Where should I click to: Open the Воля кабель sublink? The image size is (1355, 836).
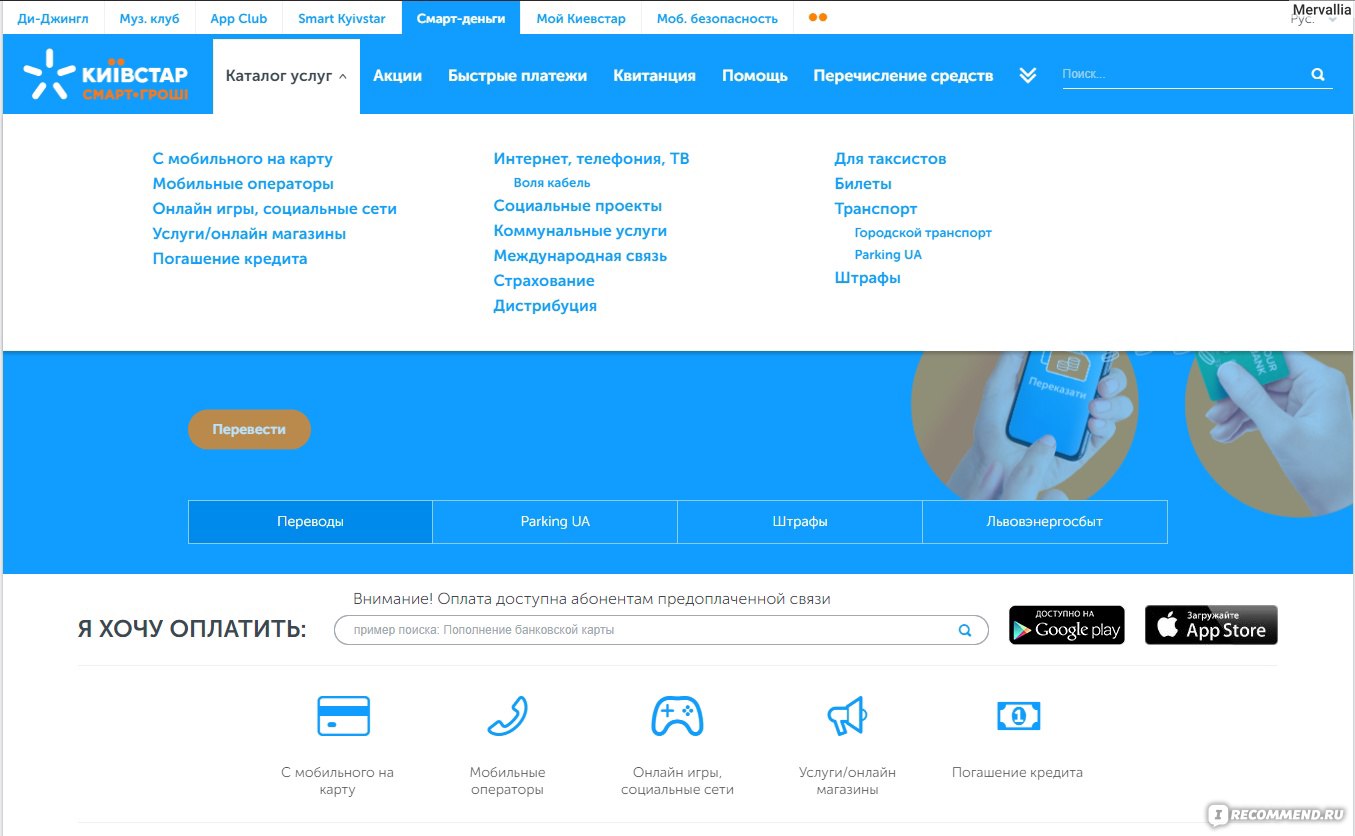pyautogui.click(x=552, y=183)
